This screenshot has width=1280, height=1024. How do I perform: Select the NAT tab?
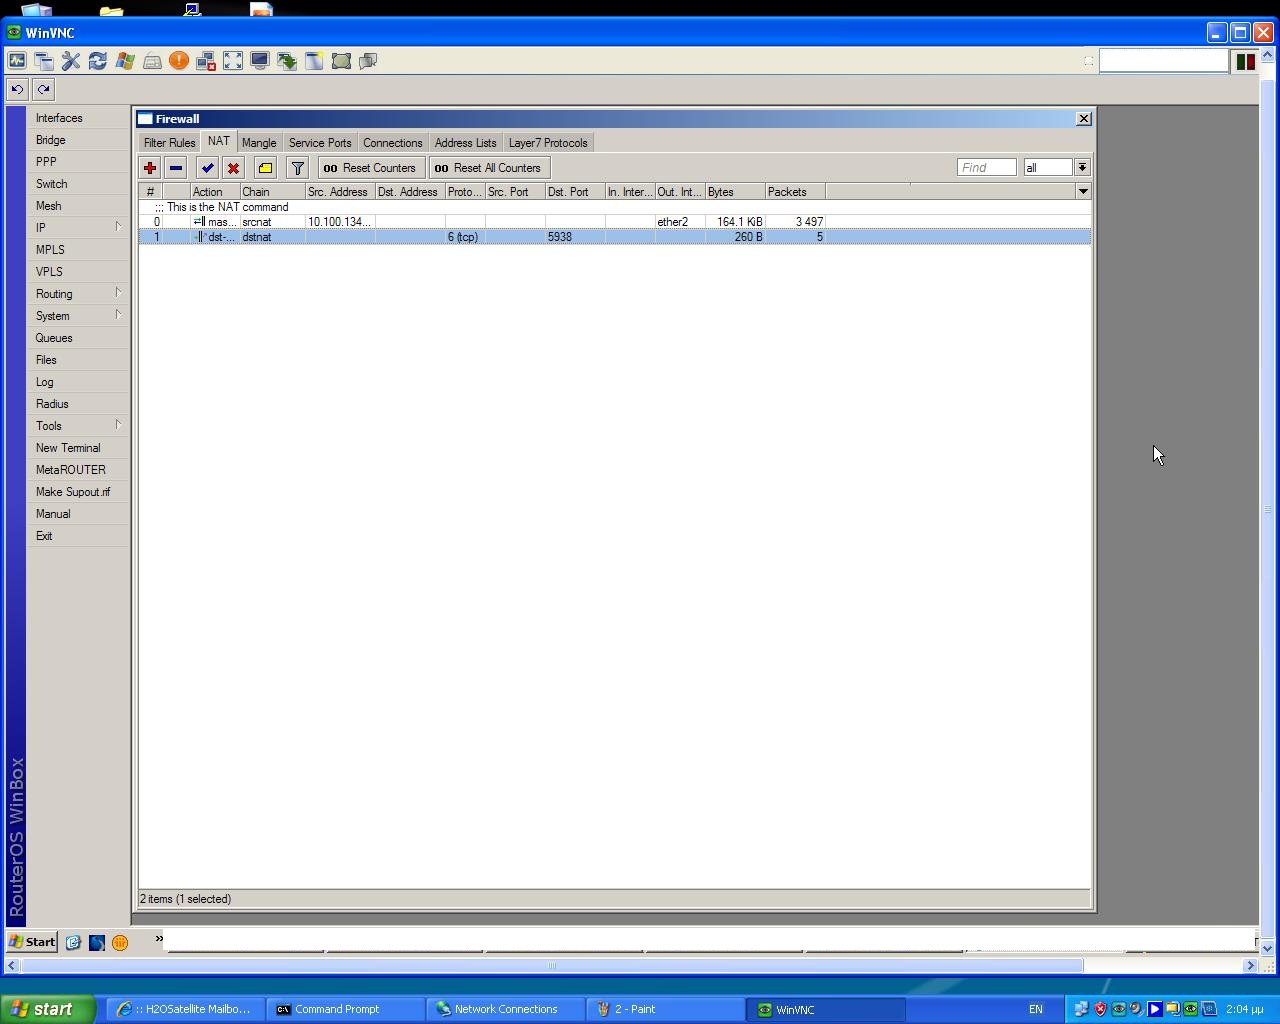(219, 142)
